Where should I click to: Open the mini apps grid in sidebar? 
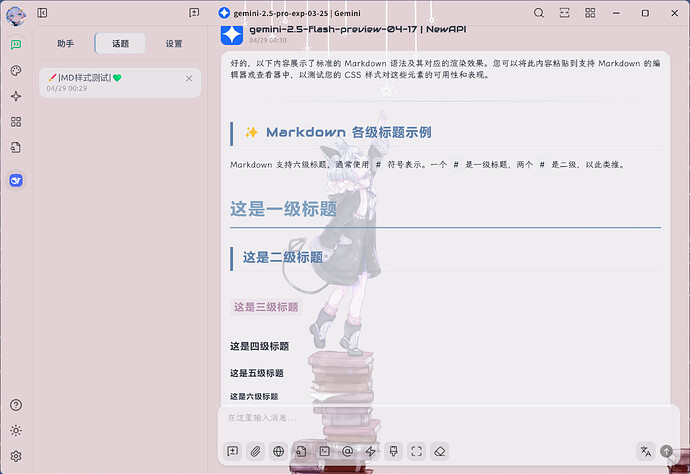16,121
